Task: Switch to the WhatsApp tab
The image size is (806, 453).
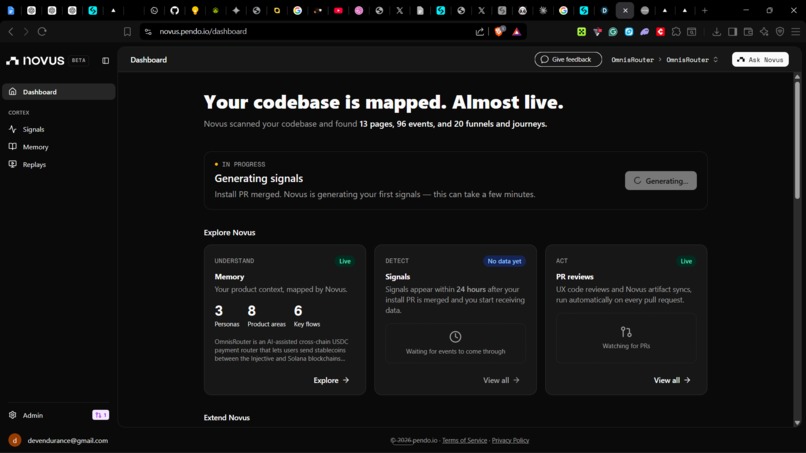Action: coord(154,10)
